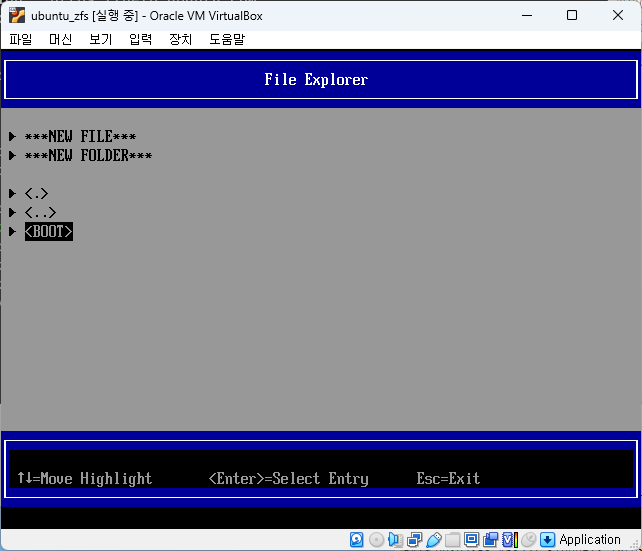Click the network adapter status icon

(414, 540)
